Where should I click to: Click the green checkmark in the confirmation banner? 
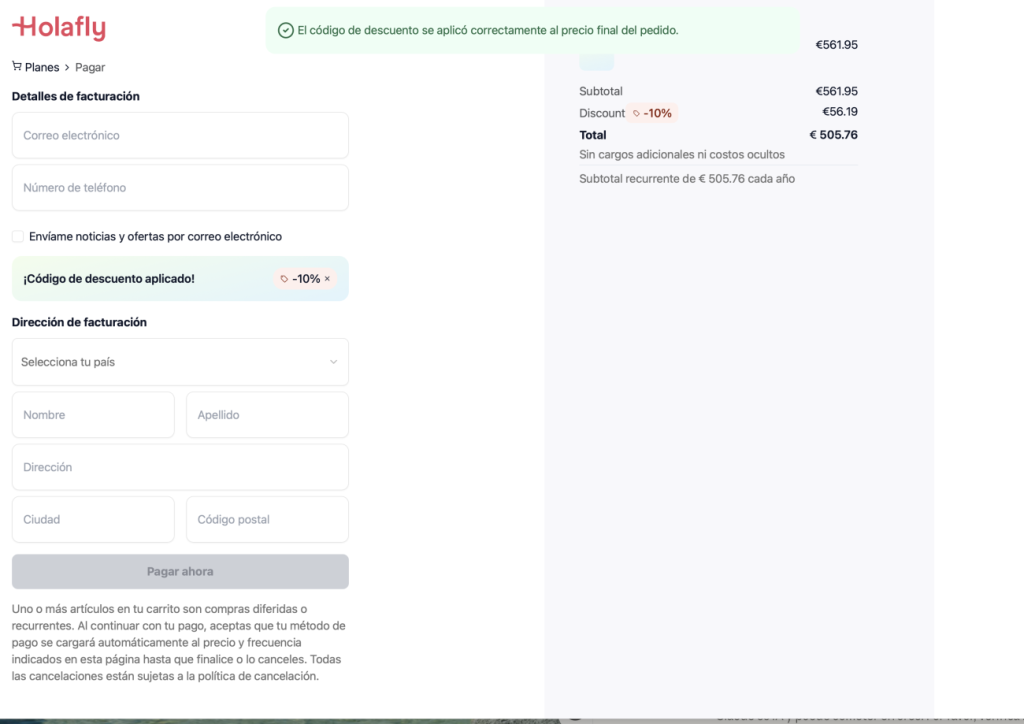pyautogui.click(x=284, y=31)
